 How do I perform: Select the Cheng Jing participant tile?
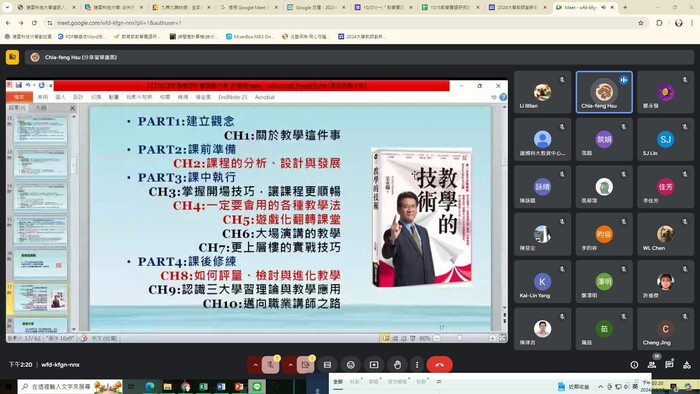(x=666, y=329)
